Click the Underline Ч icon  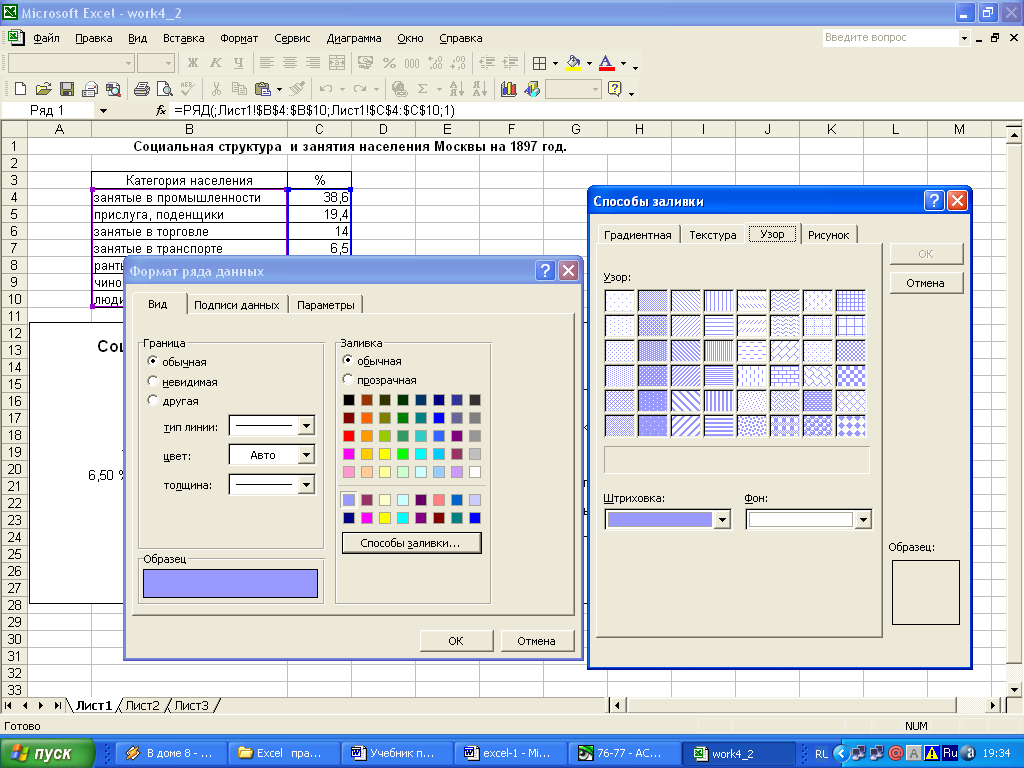click(238, 63)
